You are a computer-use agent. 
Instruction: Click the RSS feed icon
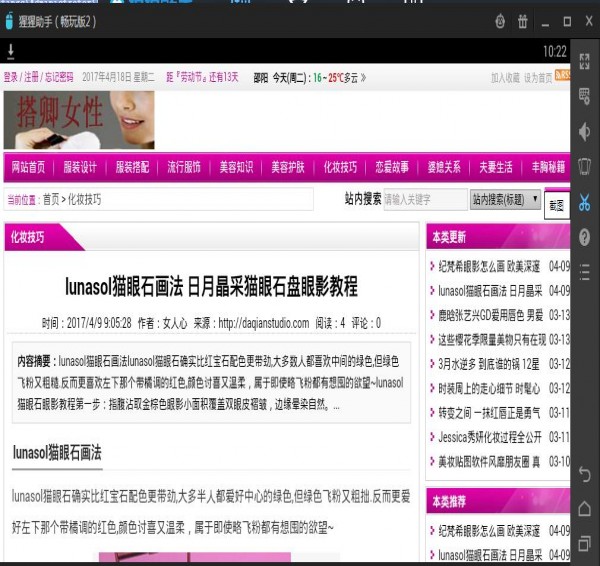[x=562, y=74]
